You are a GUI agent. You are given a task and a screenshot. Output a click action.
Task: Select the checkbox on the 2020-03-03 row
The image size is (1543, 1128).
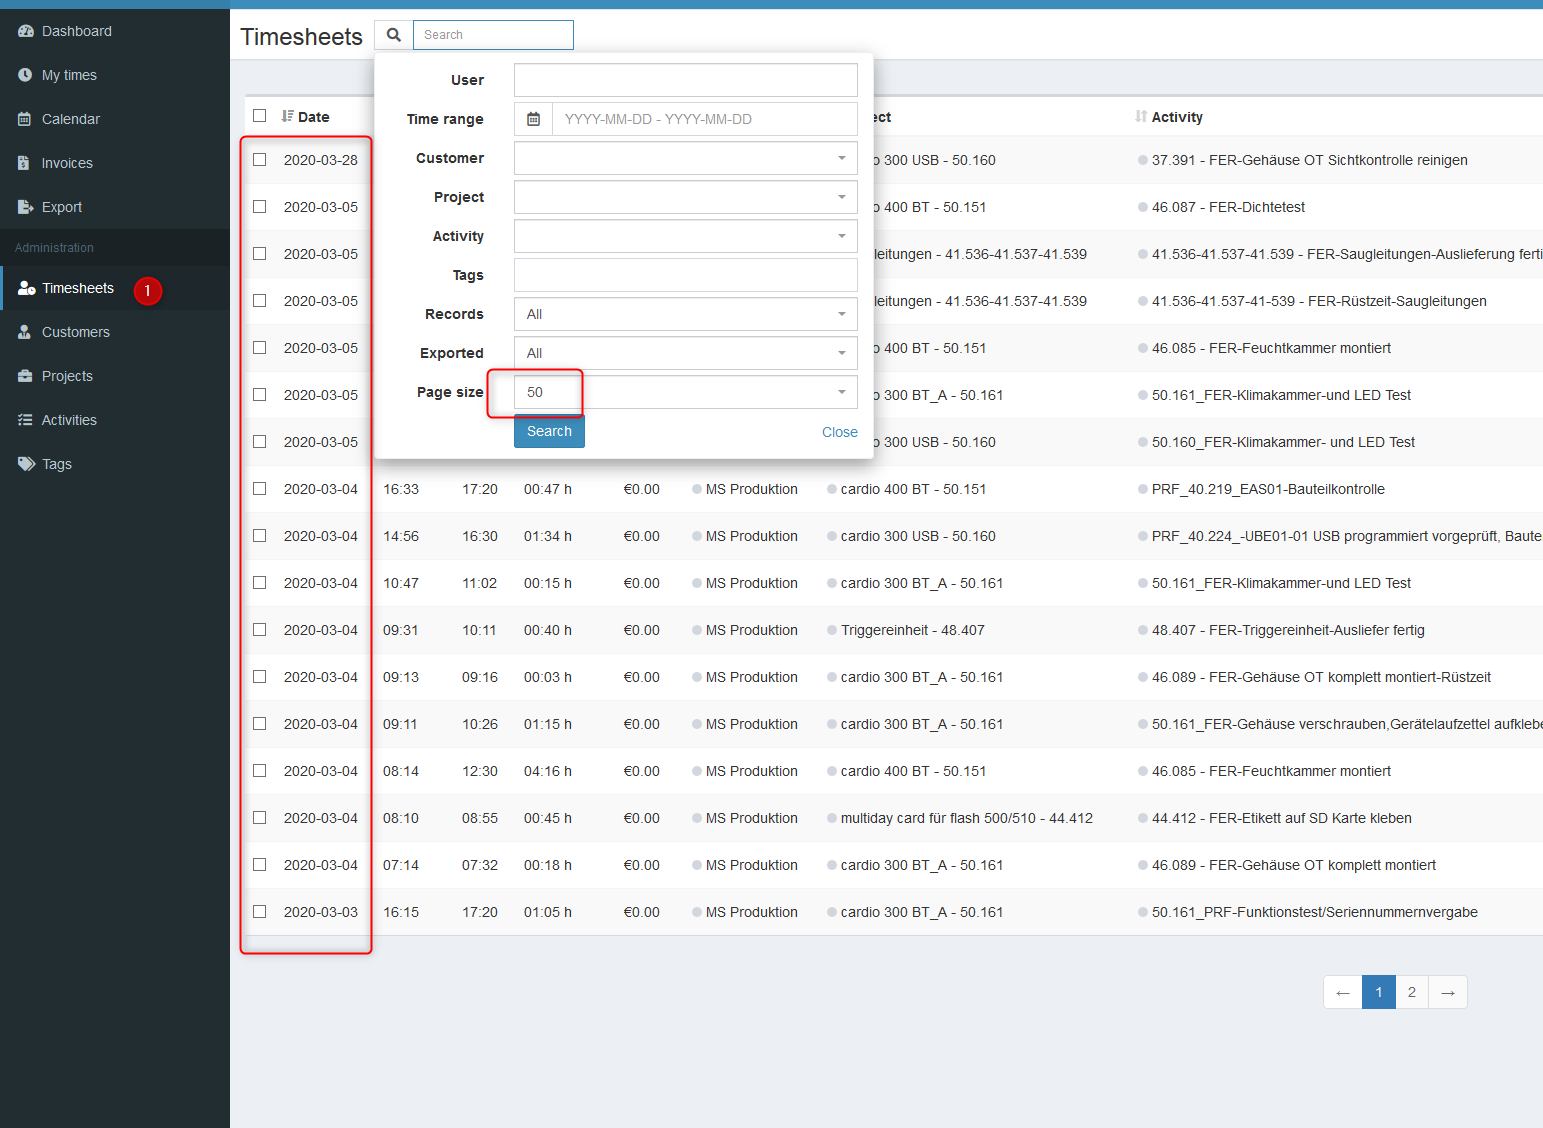coord(259,911)
